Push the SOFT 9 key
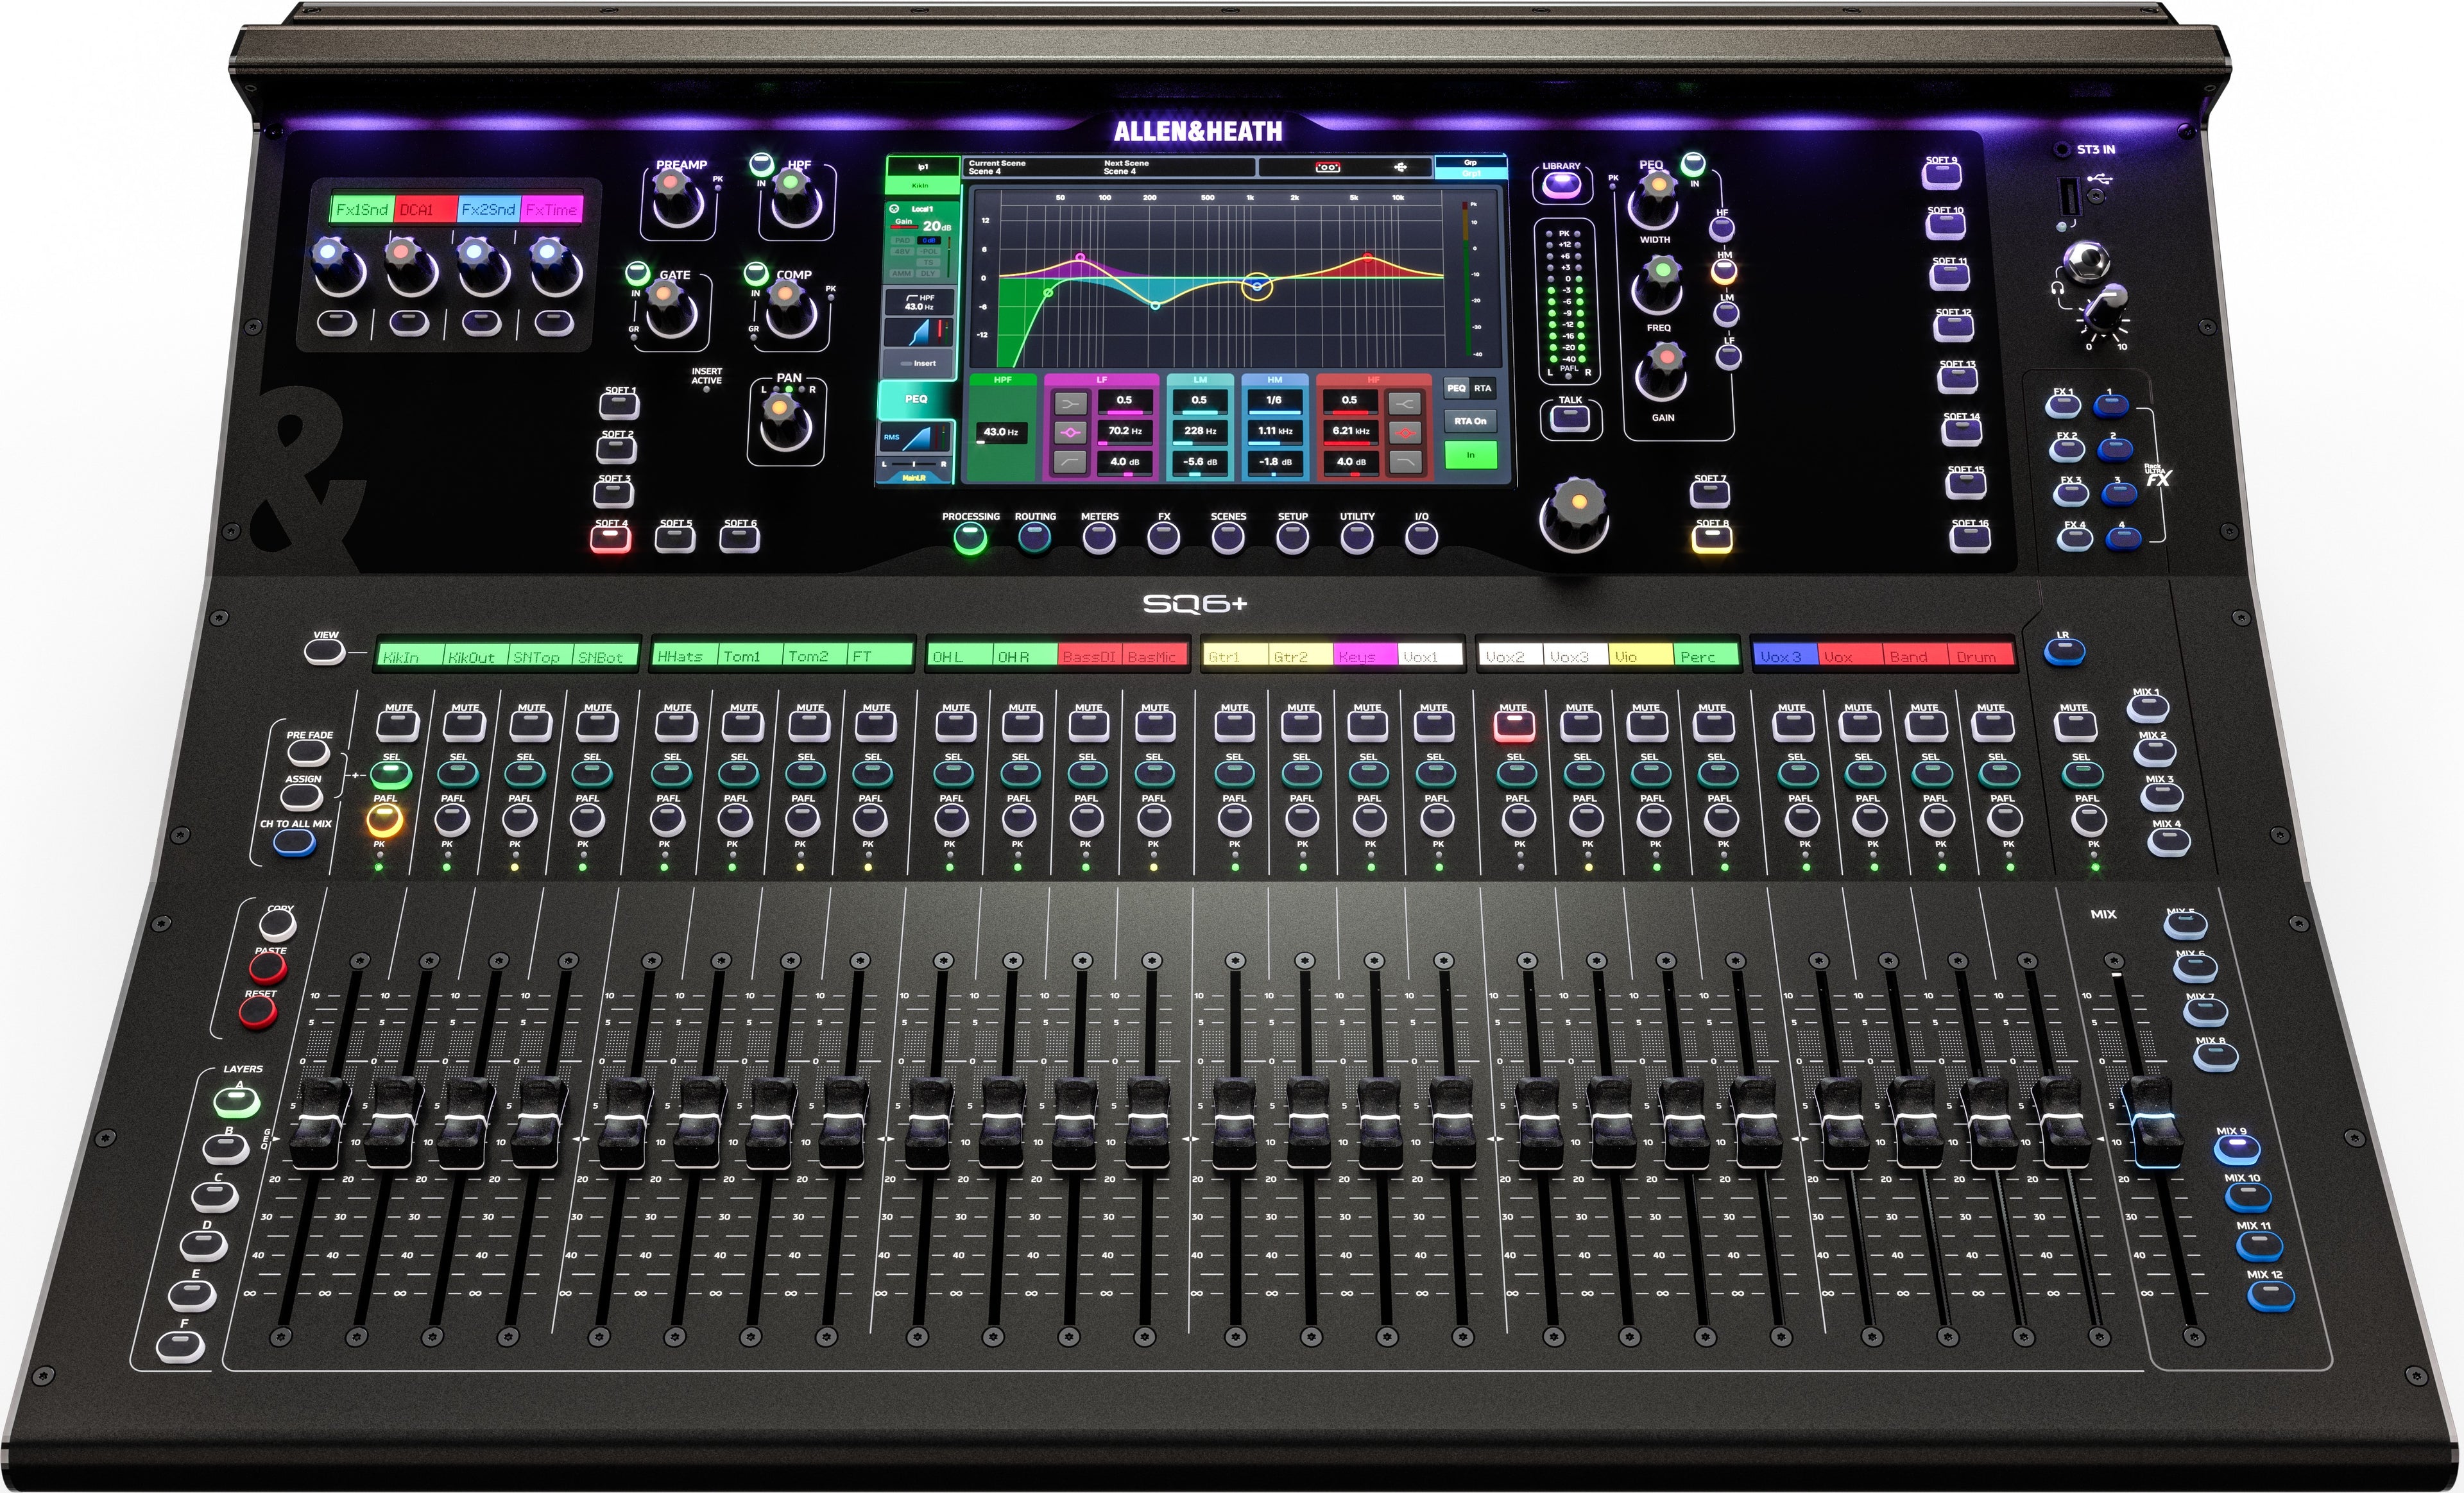This screenshot has width=2464, height=1493. tap(1941, 176)
